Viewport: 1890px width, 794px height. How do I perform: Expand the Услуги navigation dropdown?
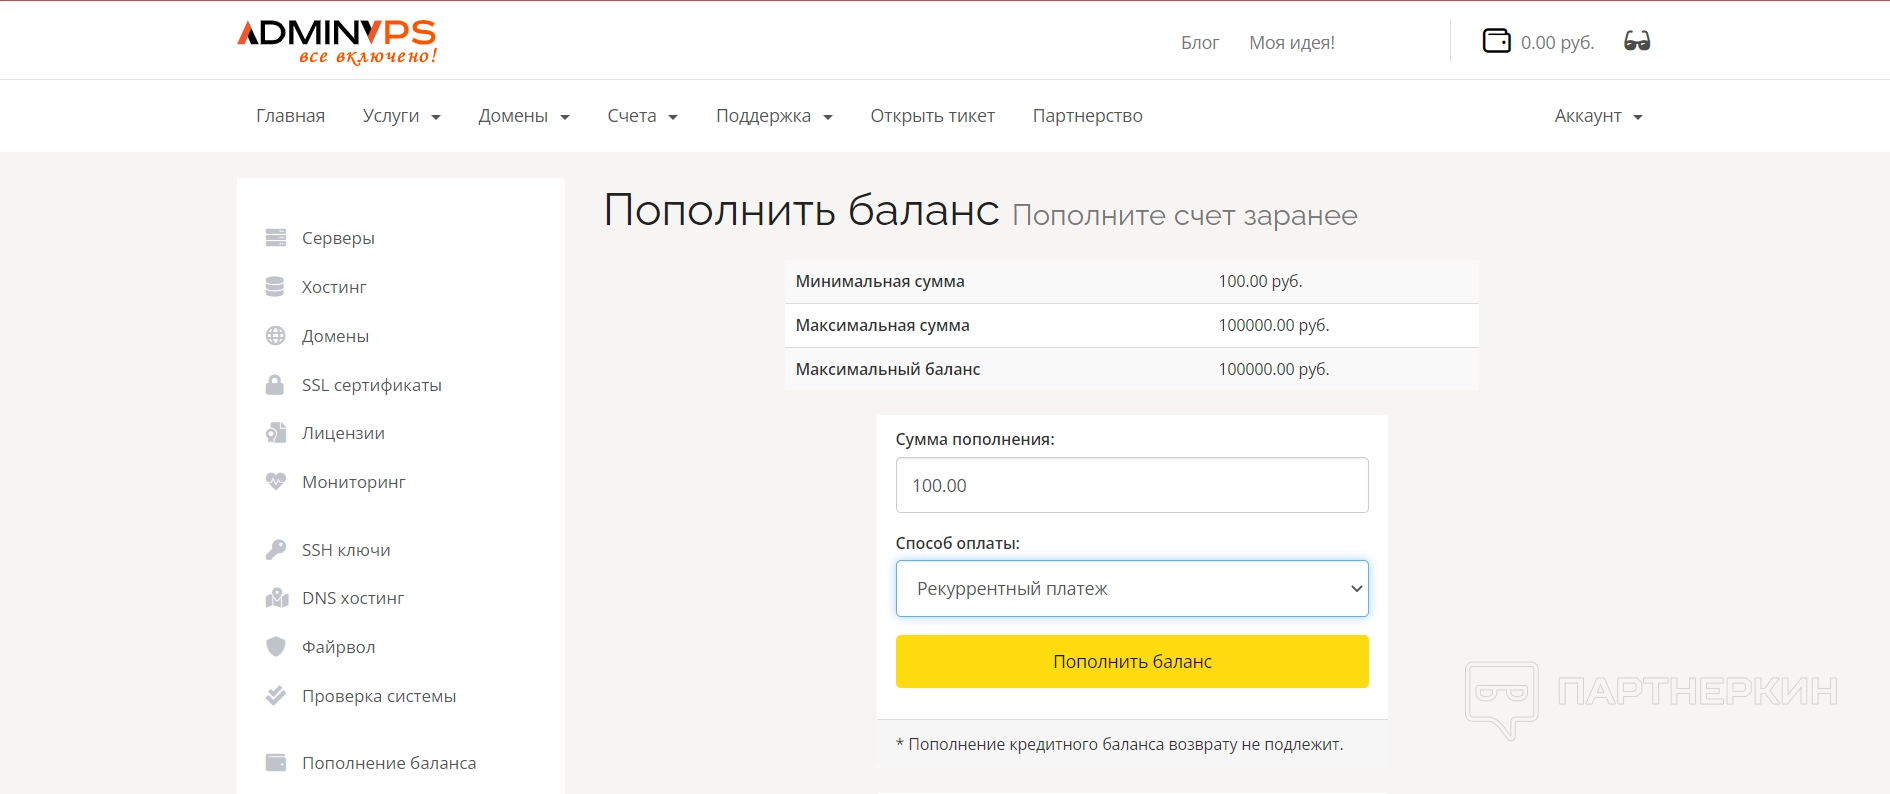[x=401, y=116]
